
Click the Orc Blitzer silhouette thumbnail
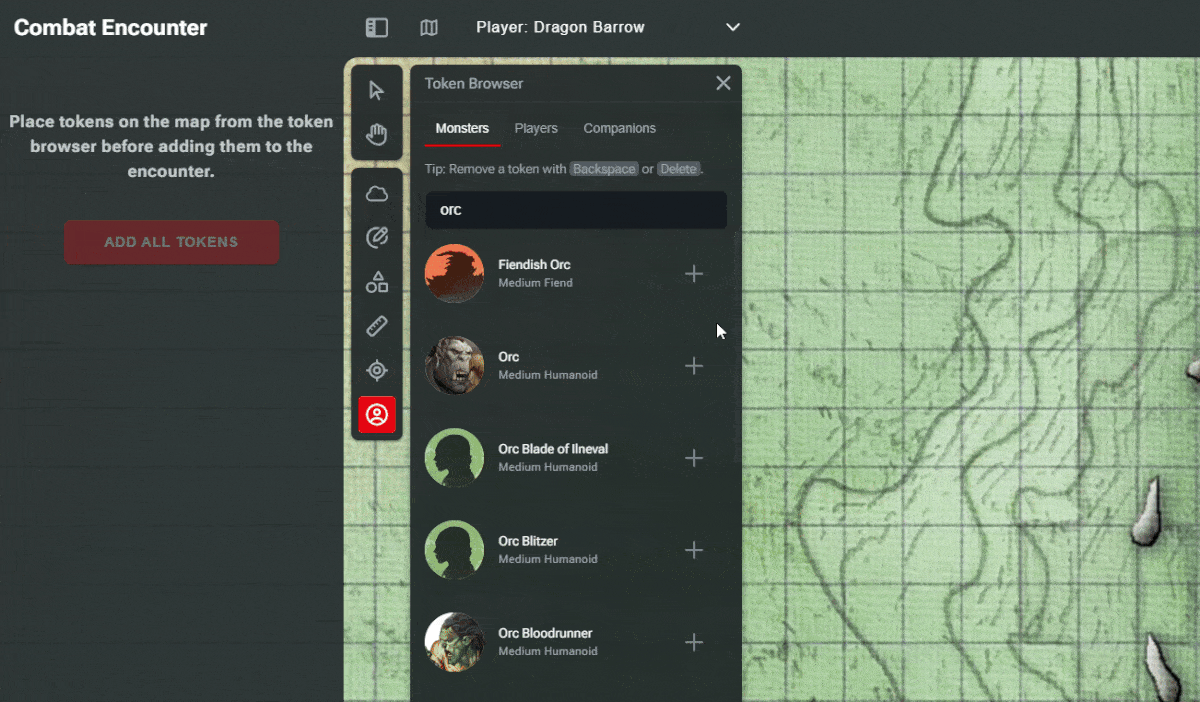454,550
